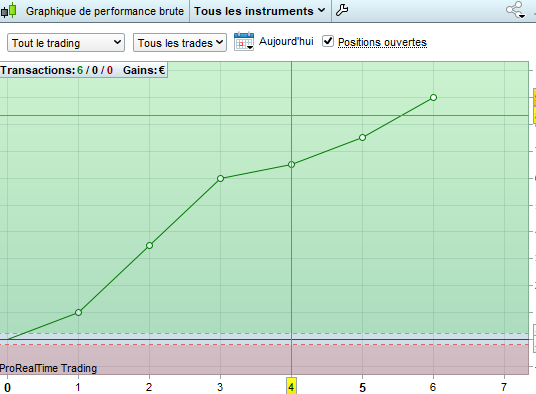Image resolution: width=536 pixels, height=394 pixels.
Task: Open the Tous les instruments dropdown
Action: point(260,11)
